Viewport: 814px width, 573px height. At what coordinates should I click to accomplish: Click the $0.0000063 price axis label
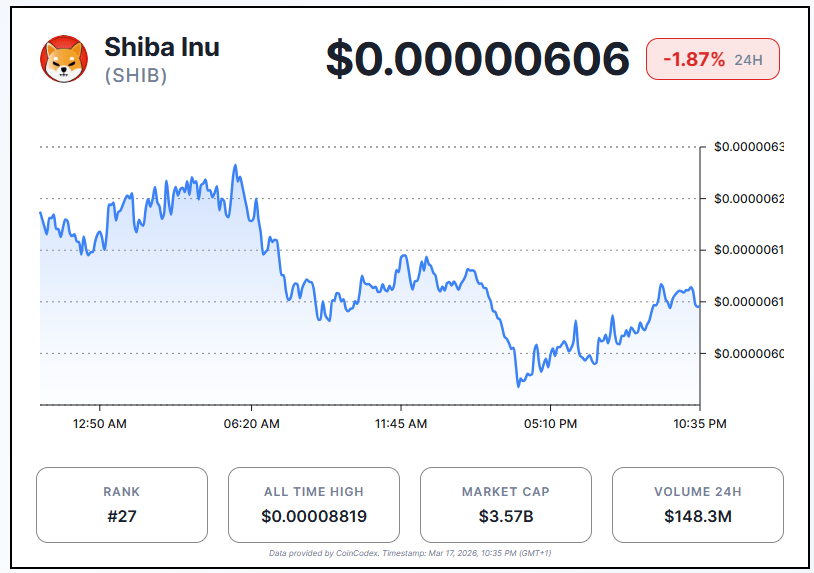[x=749, y=147]
